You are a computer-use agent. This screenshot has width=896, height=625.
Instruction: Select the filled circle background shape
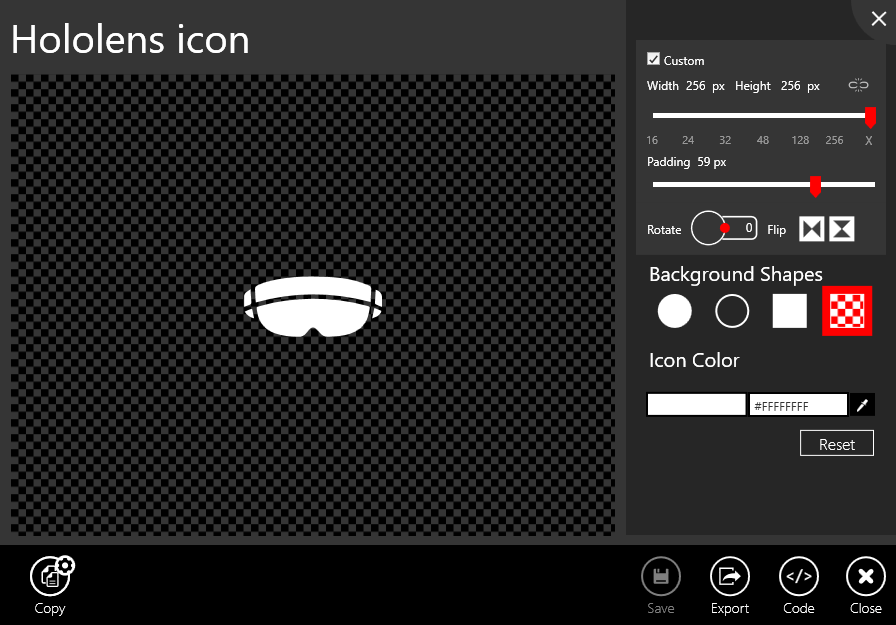pos(674,311)
